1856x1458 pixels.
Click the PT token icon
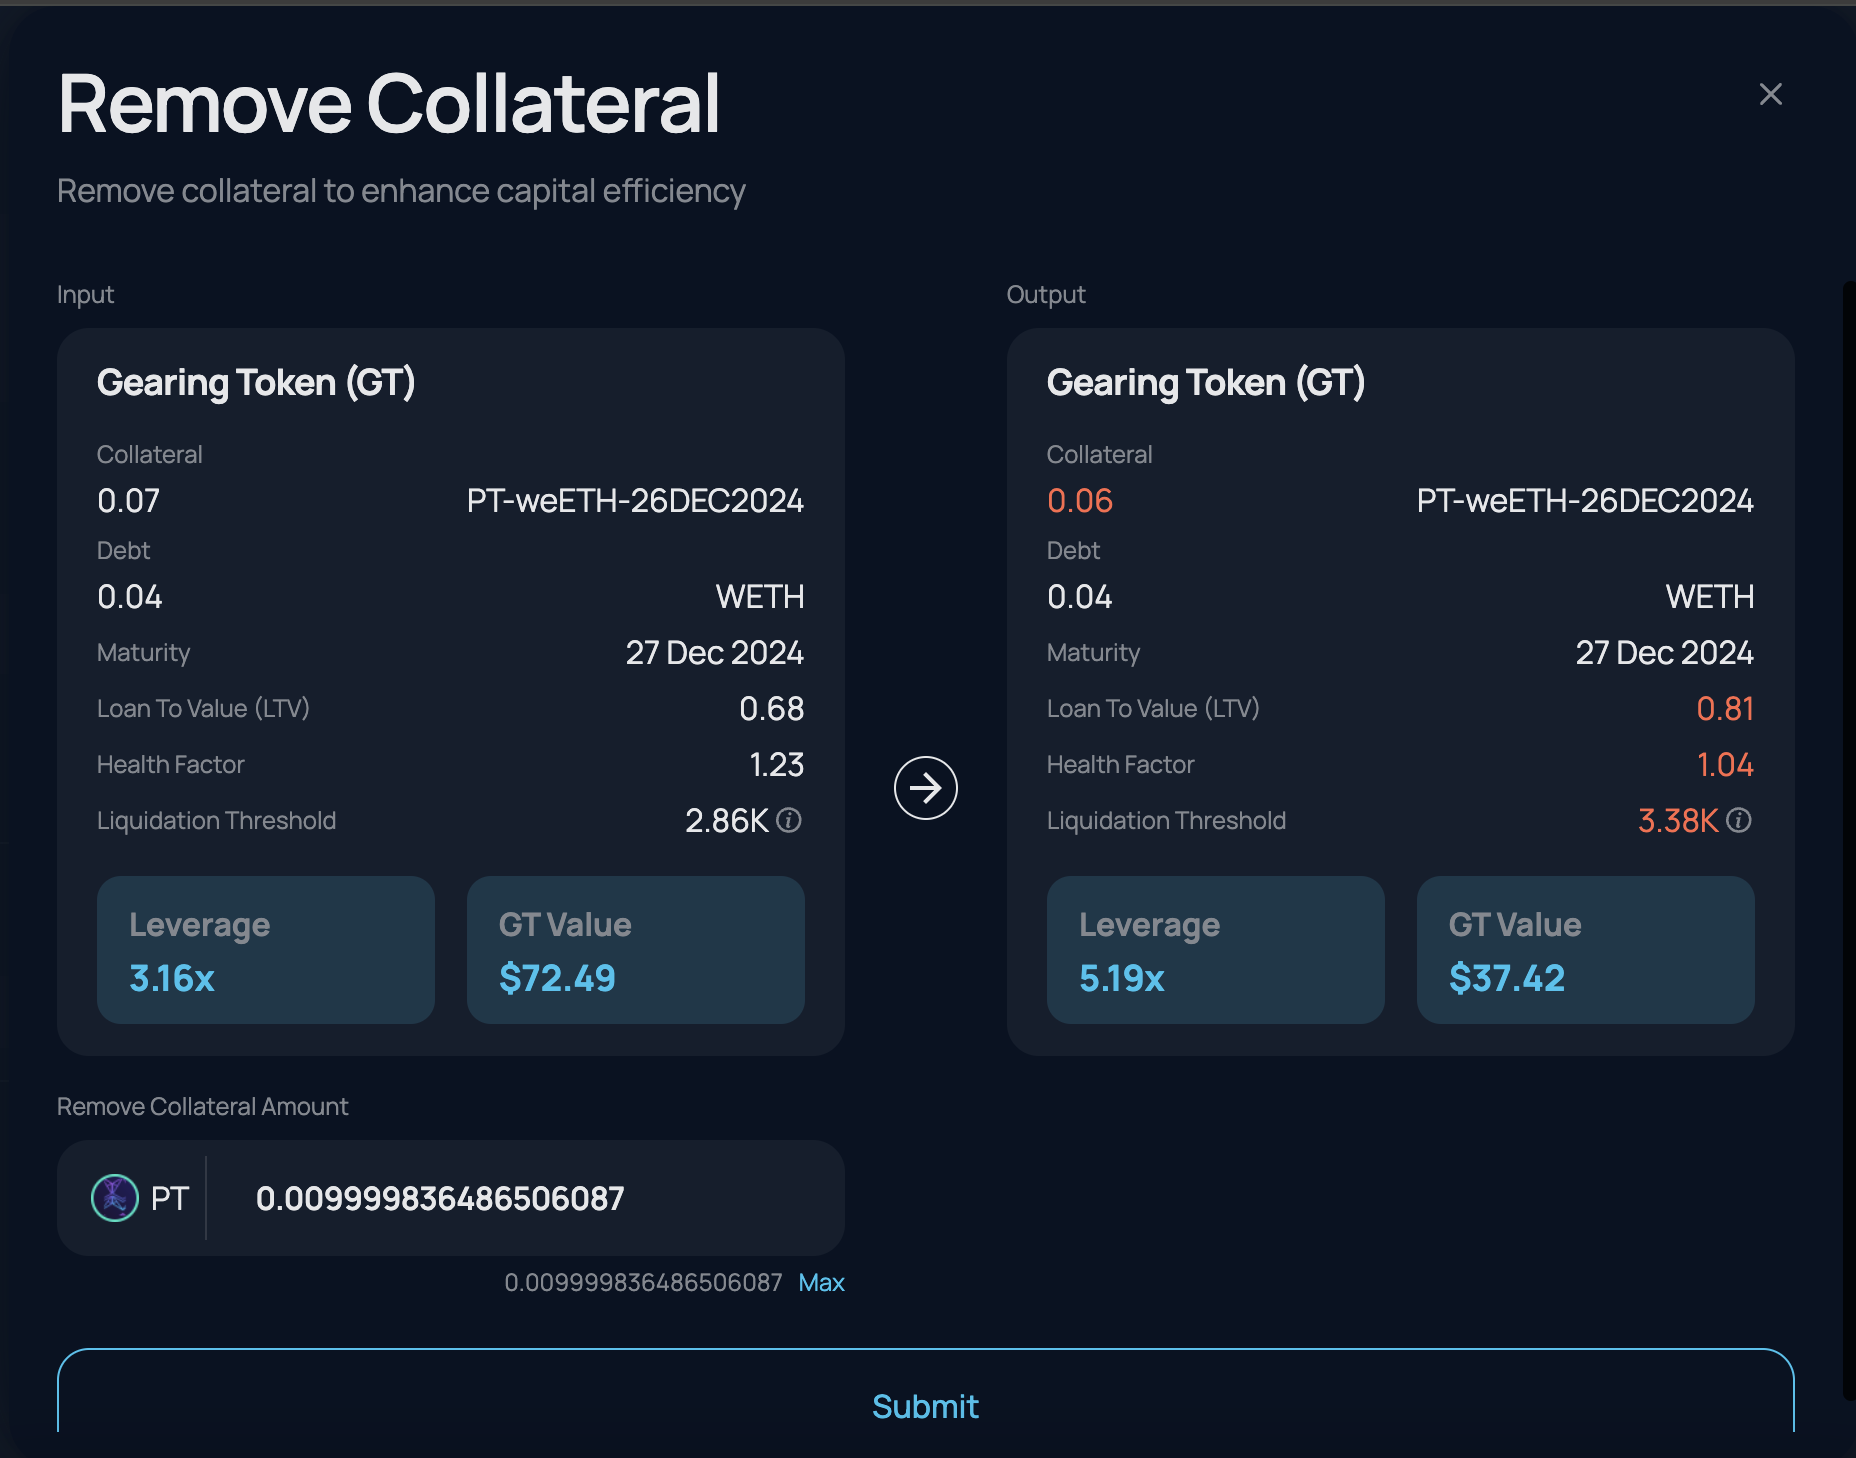click(115, 1198)
